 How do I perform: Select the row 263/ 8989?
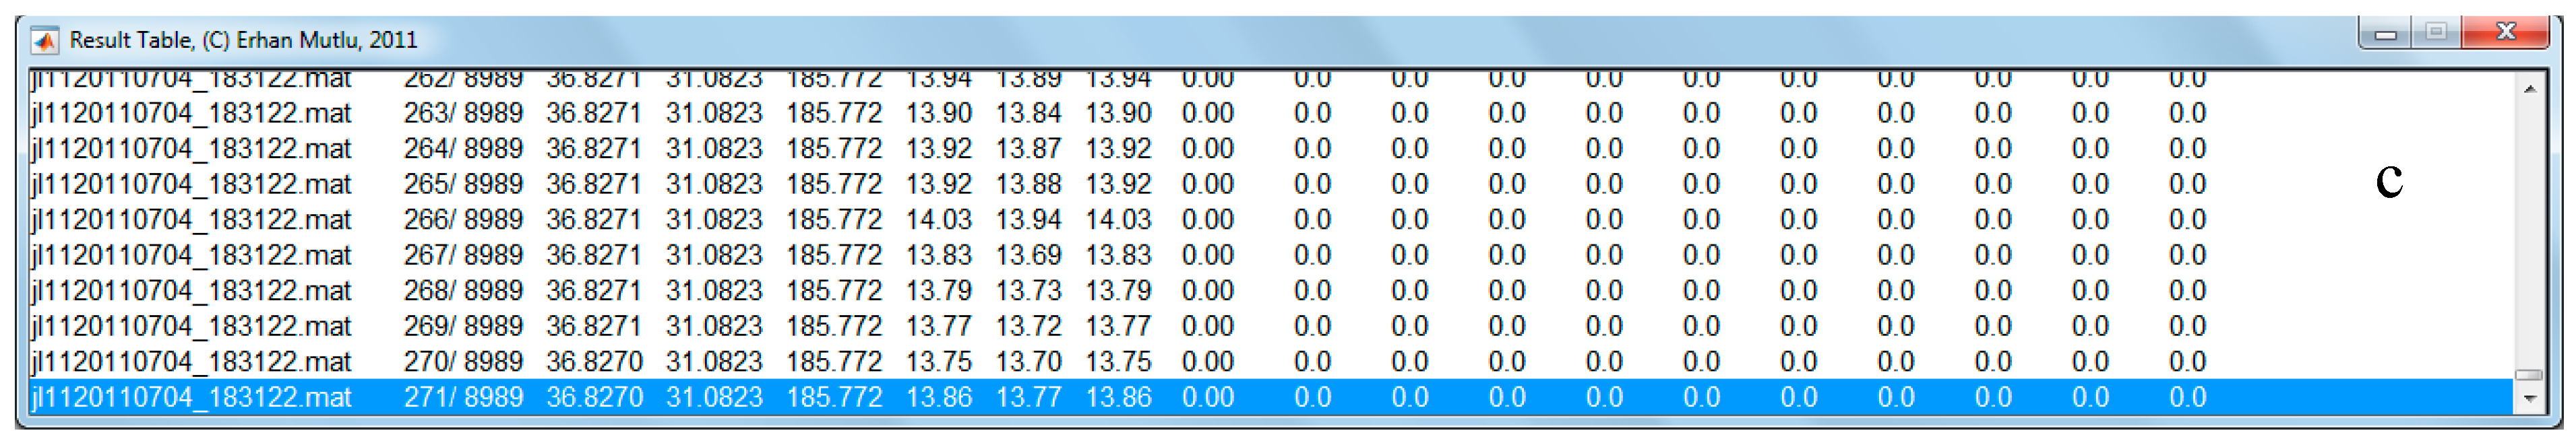[1271, 113]
